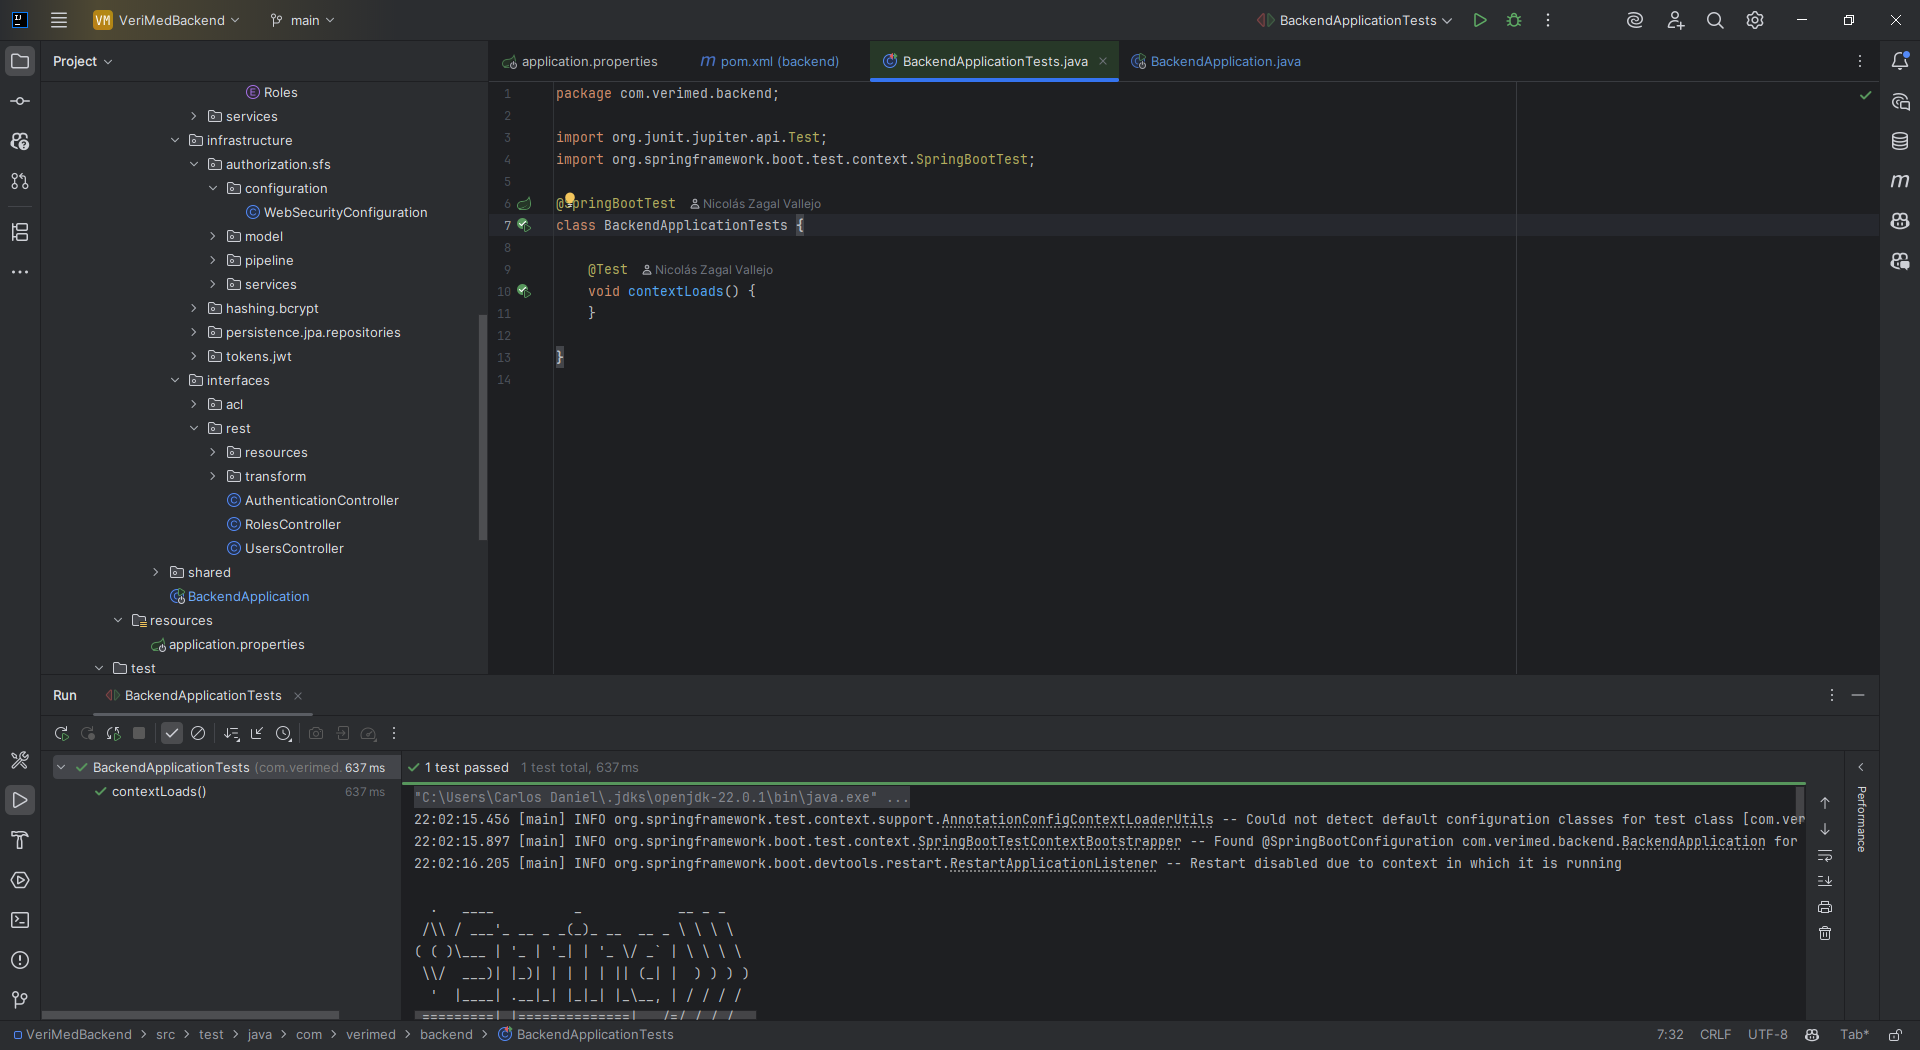Collapse the interfaces folder

coord(175,380)
